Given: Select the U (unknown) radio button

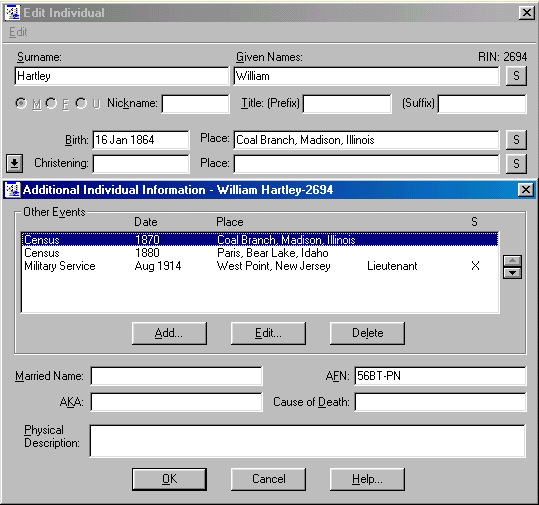Looking at the screenshot, I should point(81,103).
